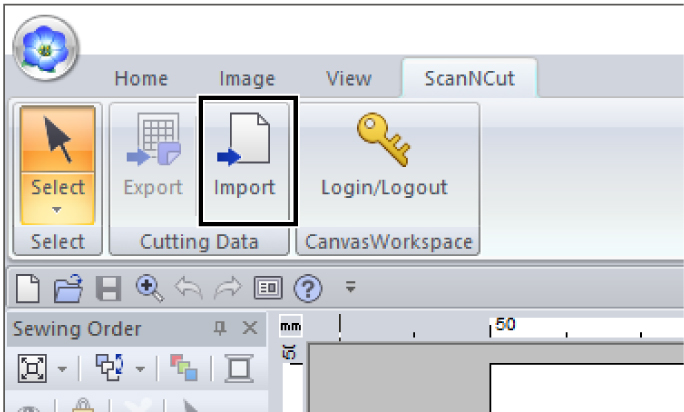Screen dimensions: 684x412
Task: Expand the Select tool dropdown arrow
Action: coord(57,210)
